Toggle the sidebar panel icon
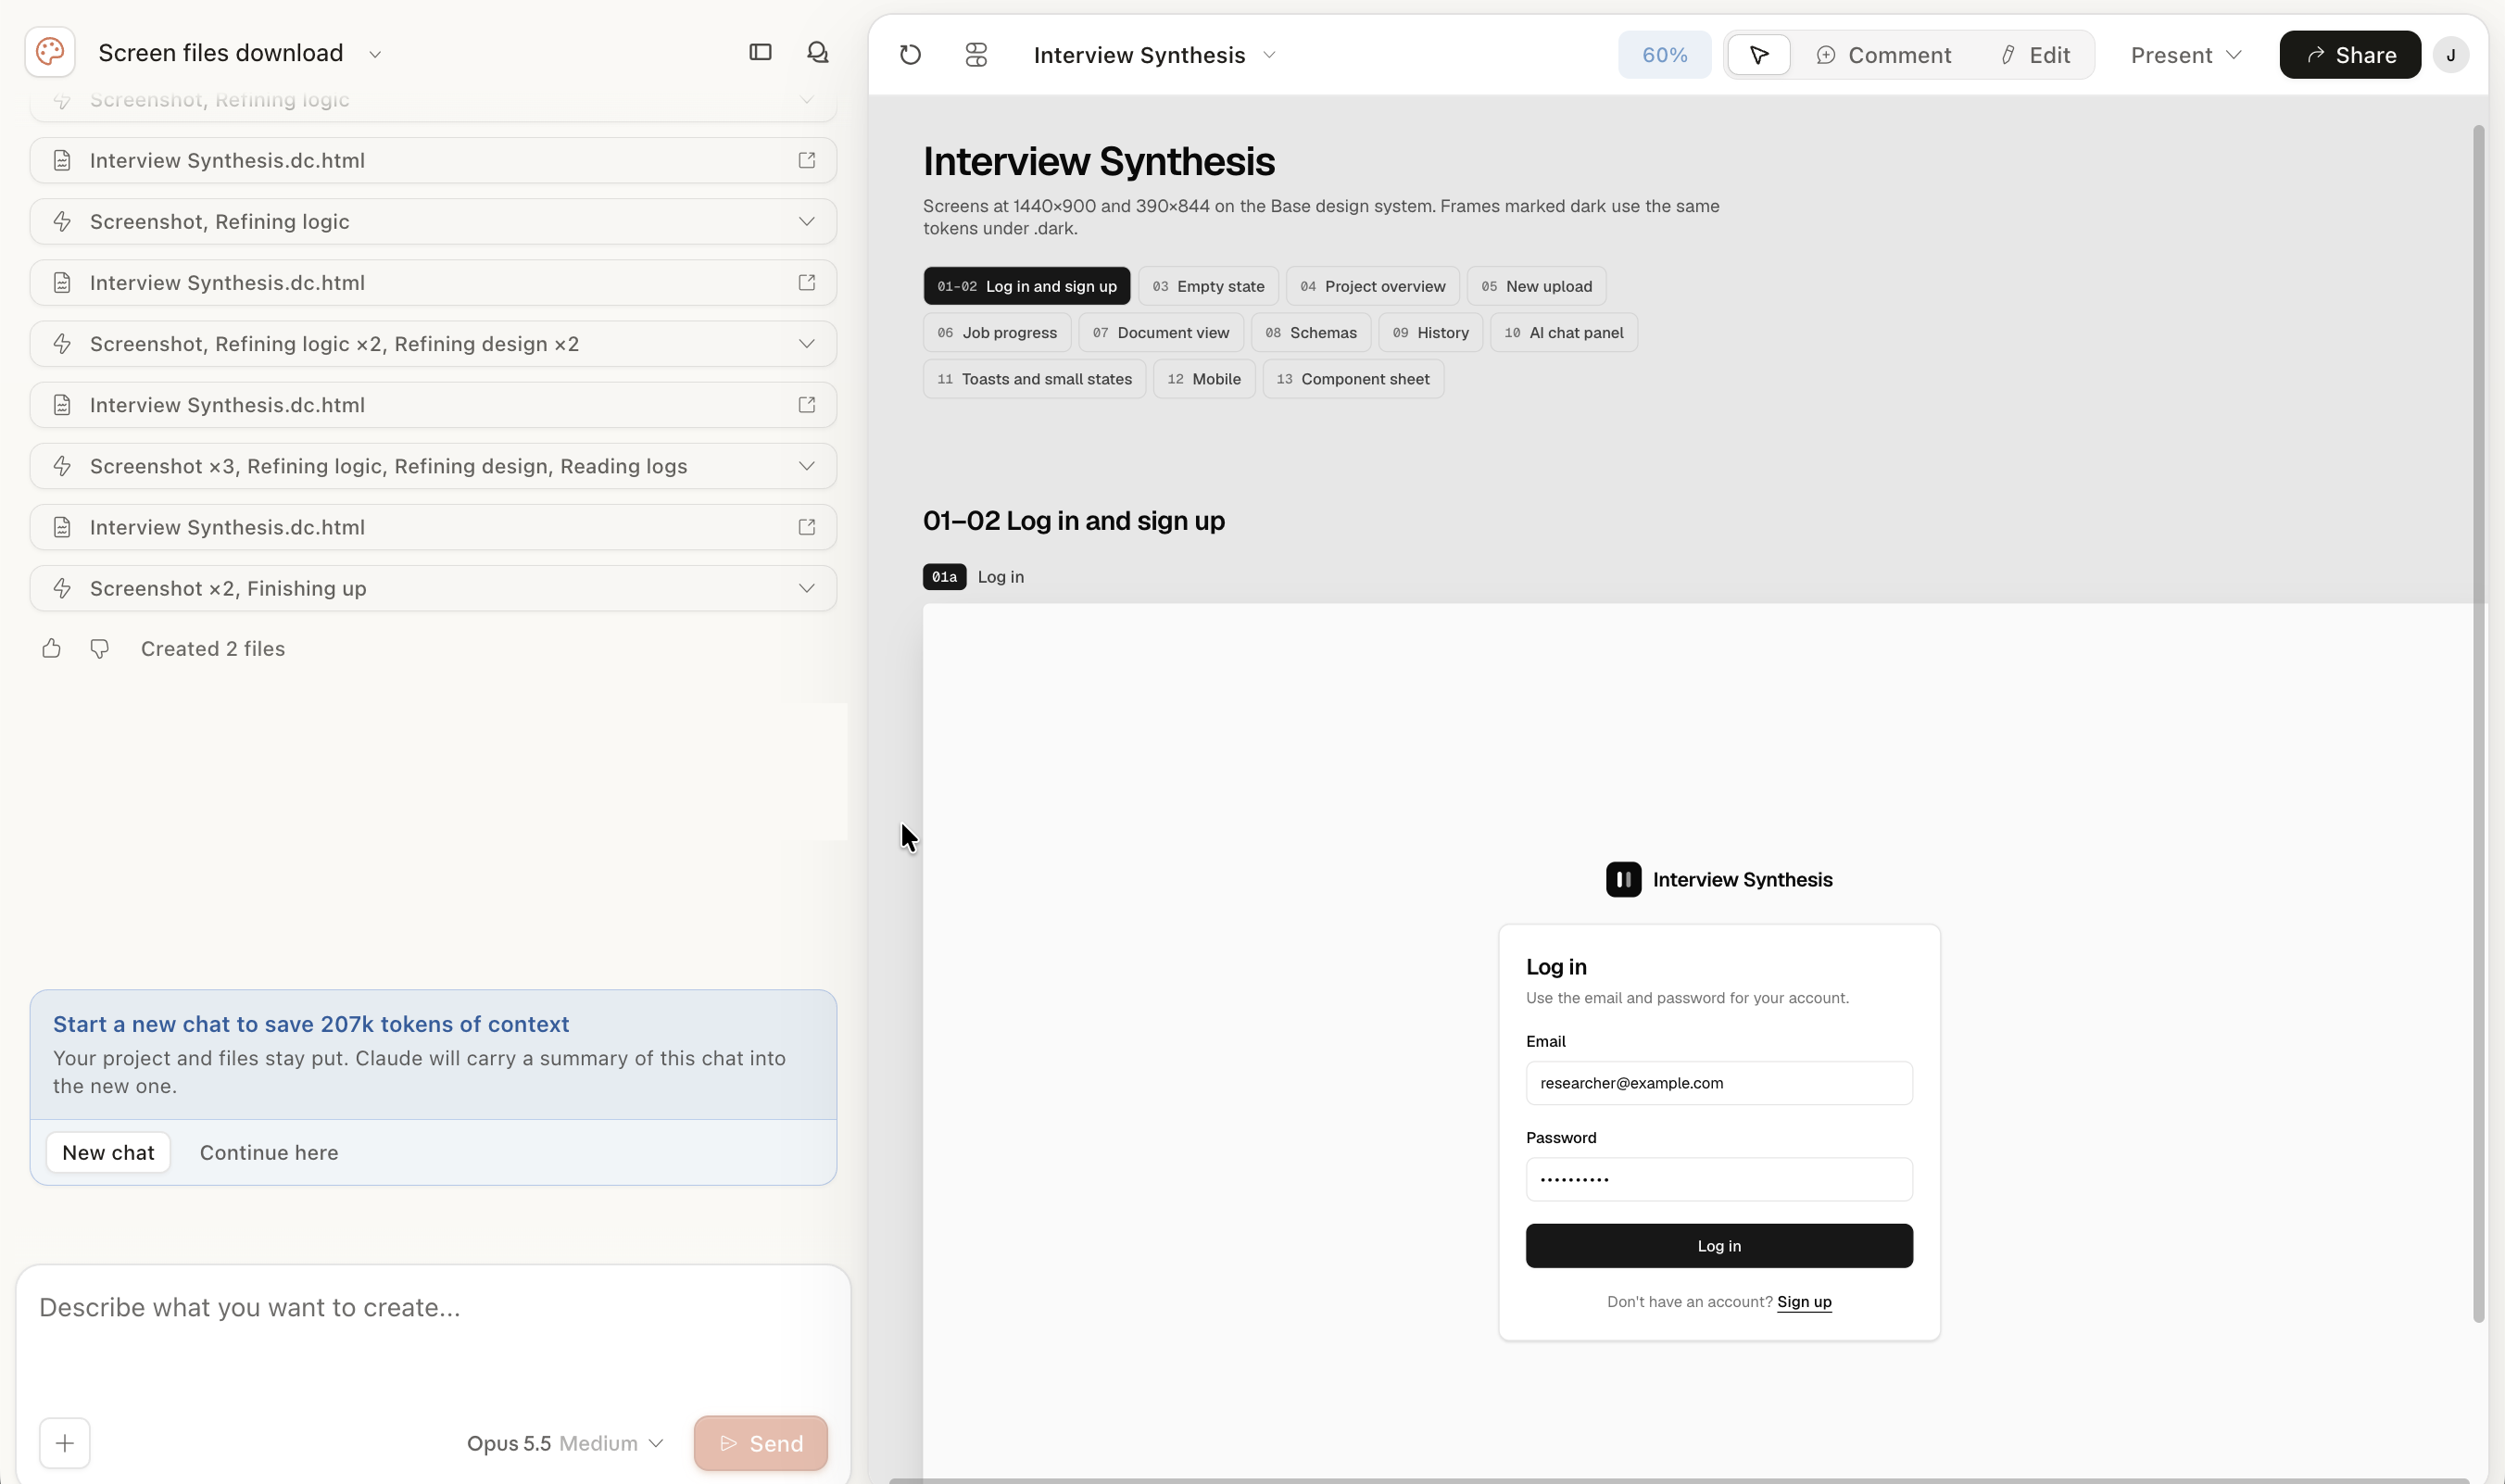The image size is (2505, 1484). (x=760, y=52)
